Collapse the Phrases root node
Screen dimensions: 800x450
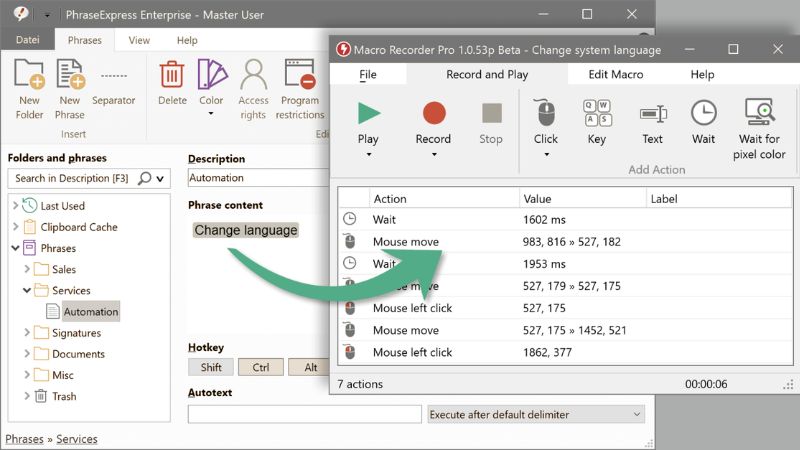point(15,248)
